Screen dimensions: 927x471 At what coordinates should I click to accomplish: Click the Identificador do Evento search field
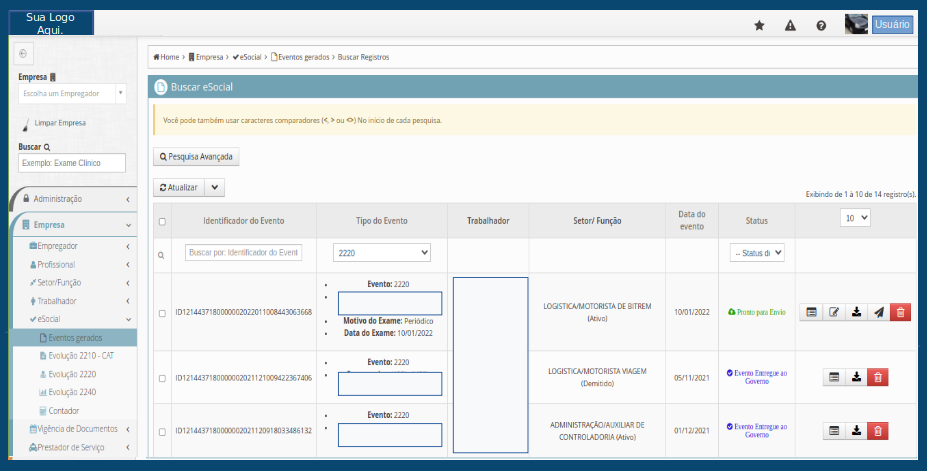tap(244, 252)
